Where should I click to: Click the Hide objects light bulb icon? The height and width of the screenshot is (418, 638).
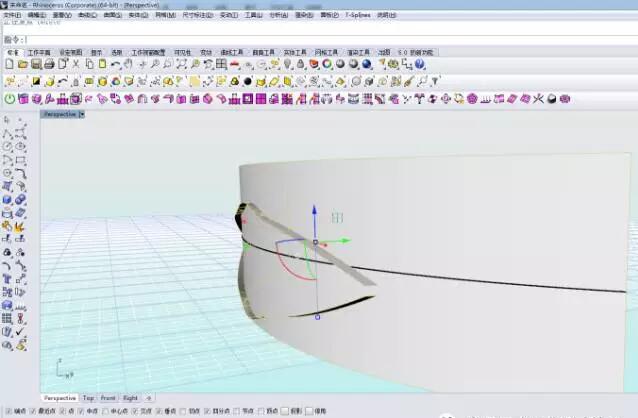pyautogui.click(x=288, y=64)
